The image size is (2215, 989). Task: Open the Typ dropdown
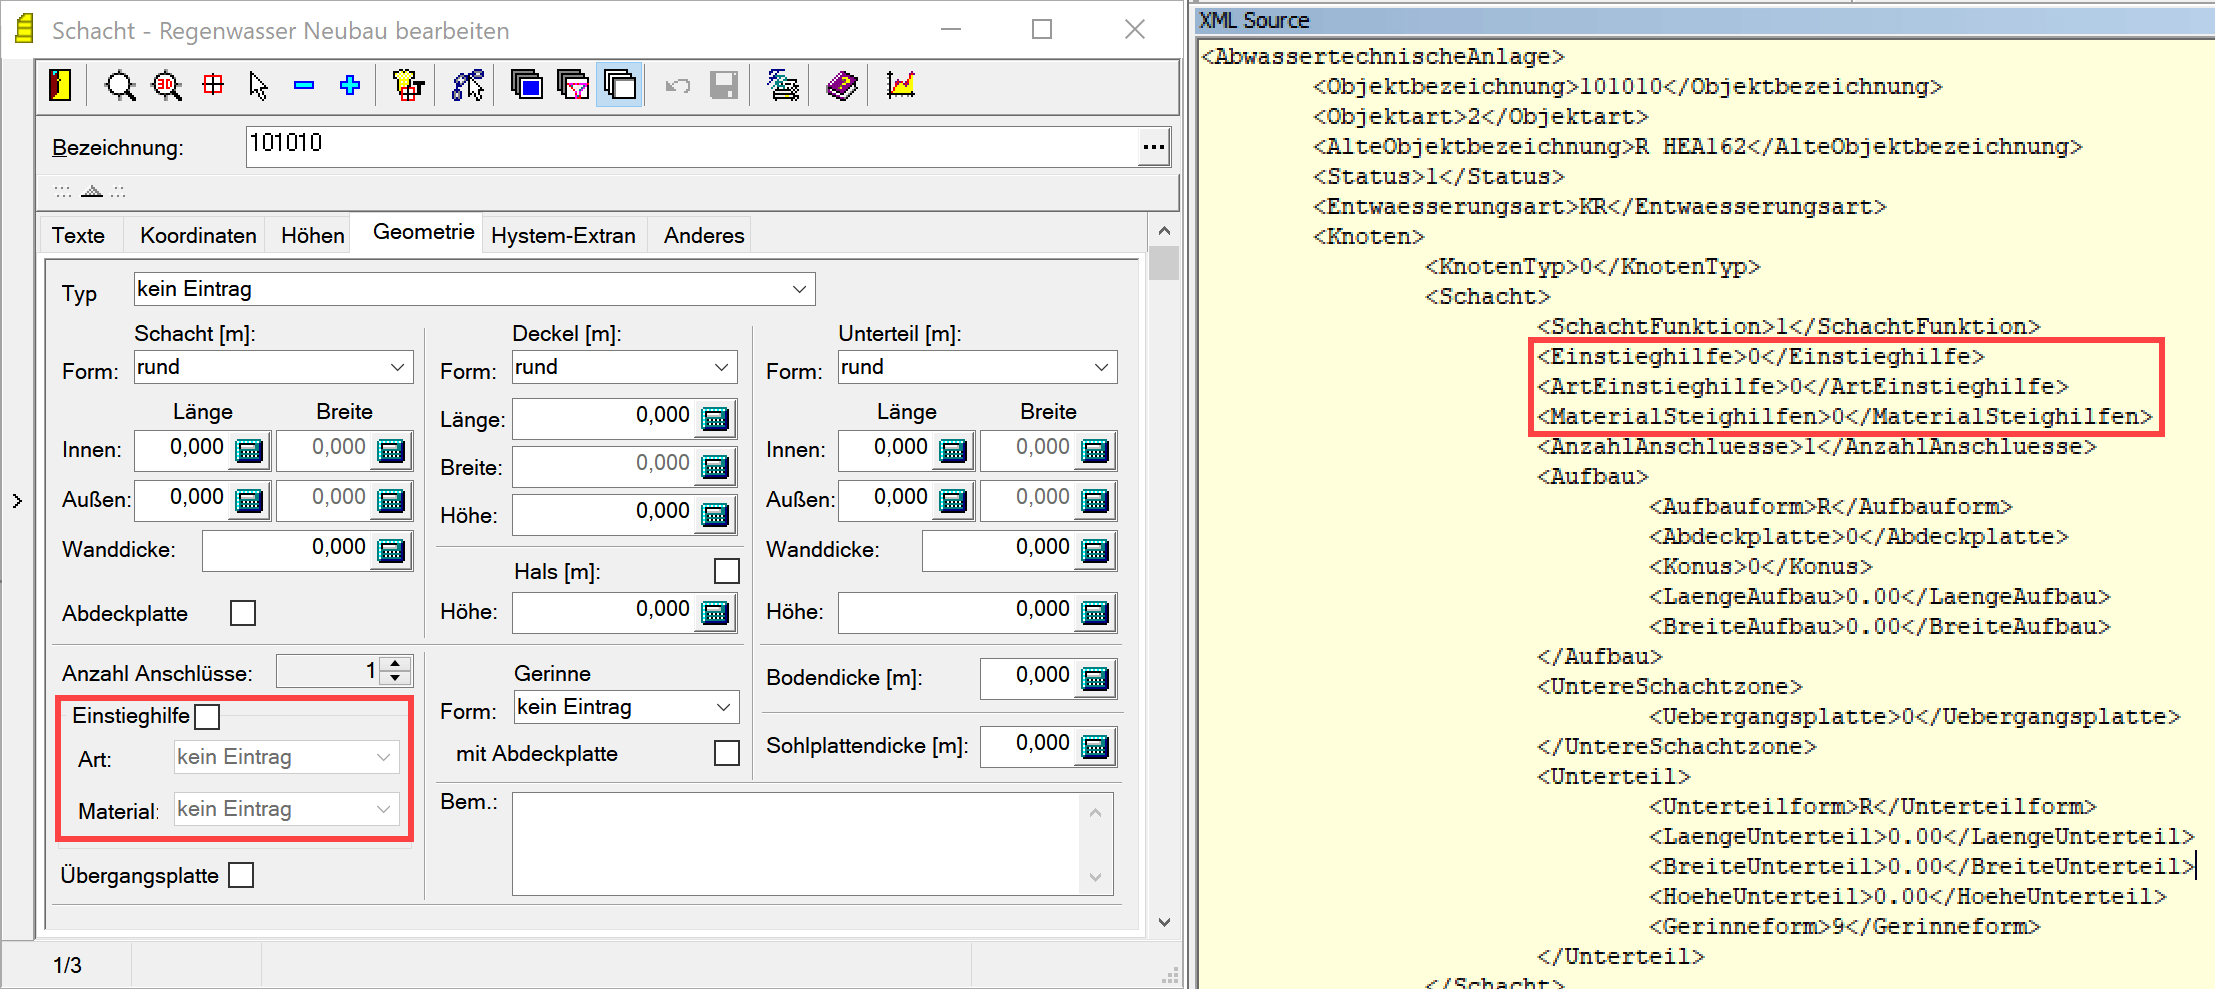click(799, 290)
